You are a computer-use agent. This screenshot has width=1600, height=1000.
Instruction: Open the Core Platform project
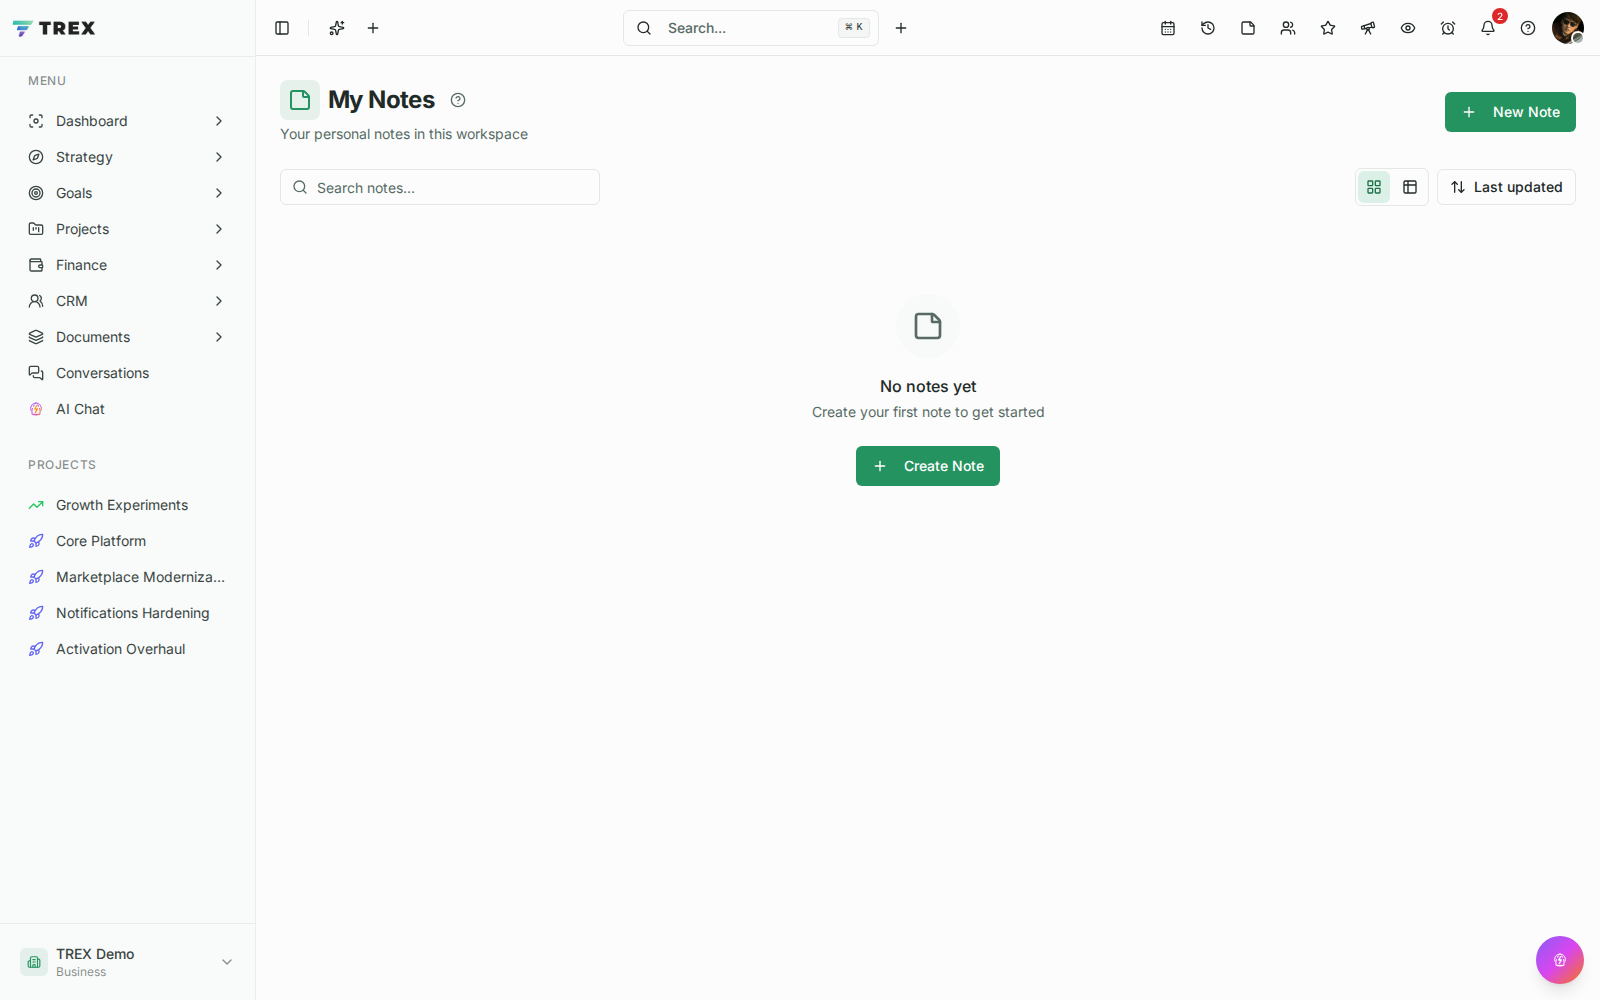(x=128, y=541)
